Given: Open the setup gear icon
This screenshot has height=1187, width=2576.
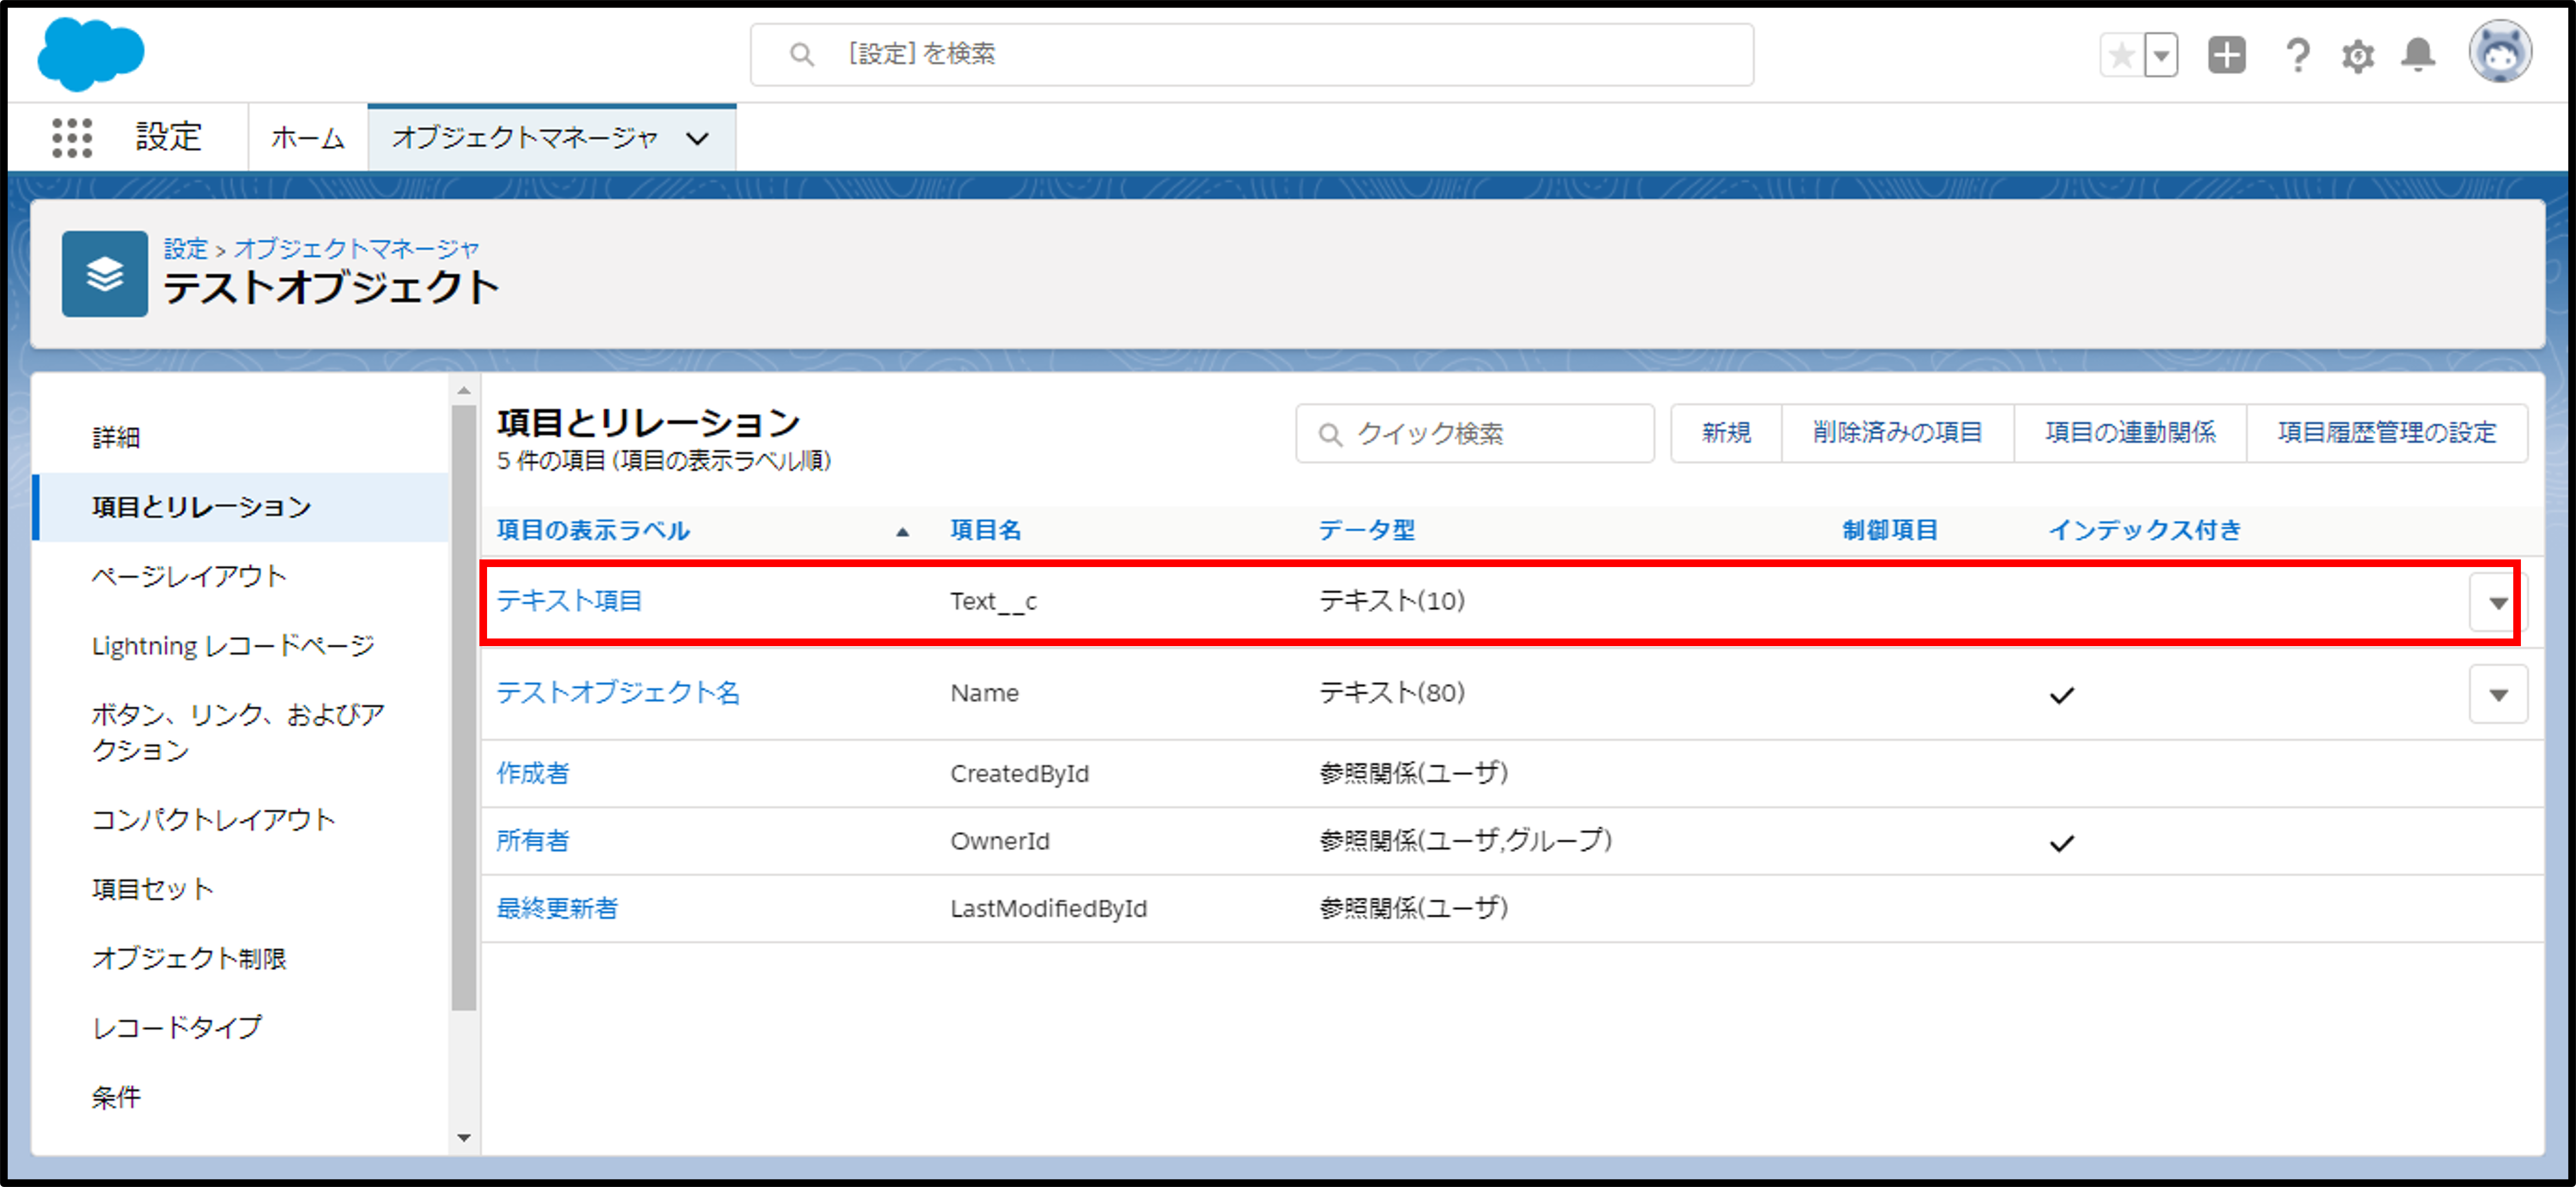Looking at the screenshot, I should click(x=2357, y=56).
